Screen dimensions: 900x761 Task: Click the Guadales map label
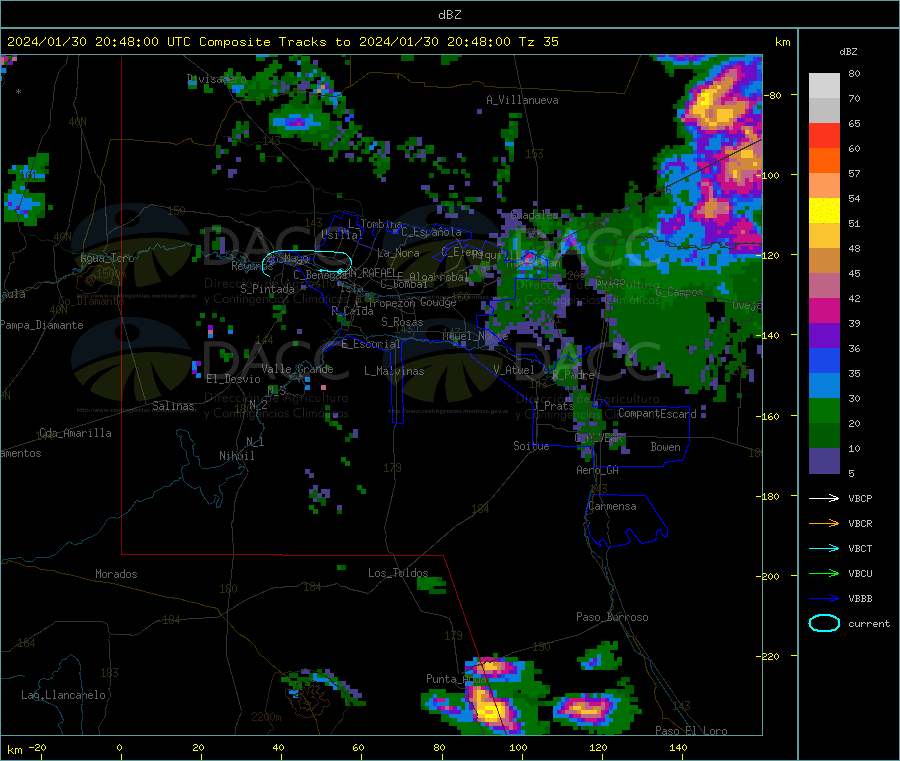[534, 215]
